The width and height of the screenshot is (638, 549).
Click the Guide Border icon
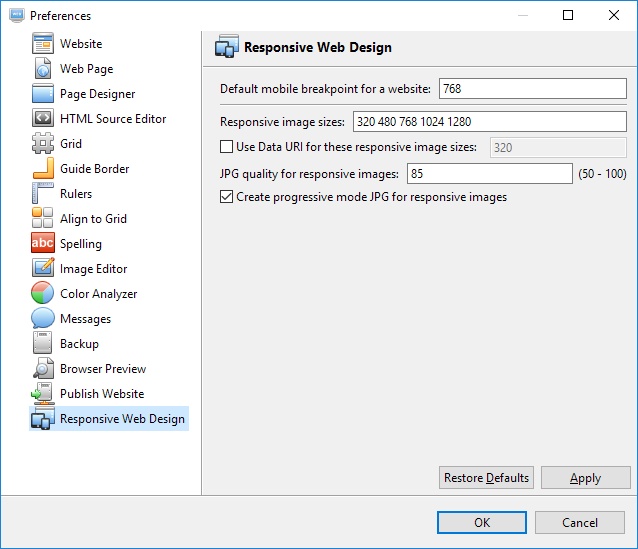pos(43,168)
